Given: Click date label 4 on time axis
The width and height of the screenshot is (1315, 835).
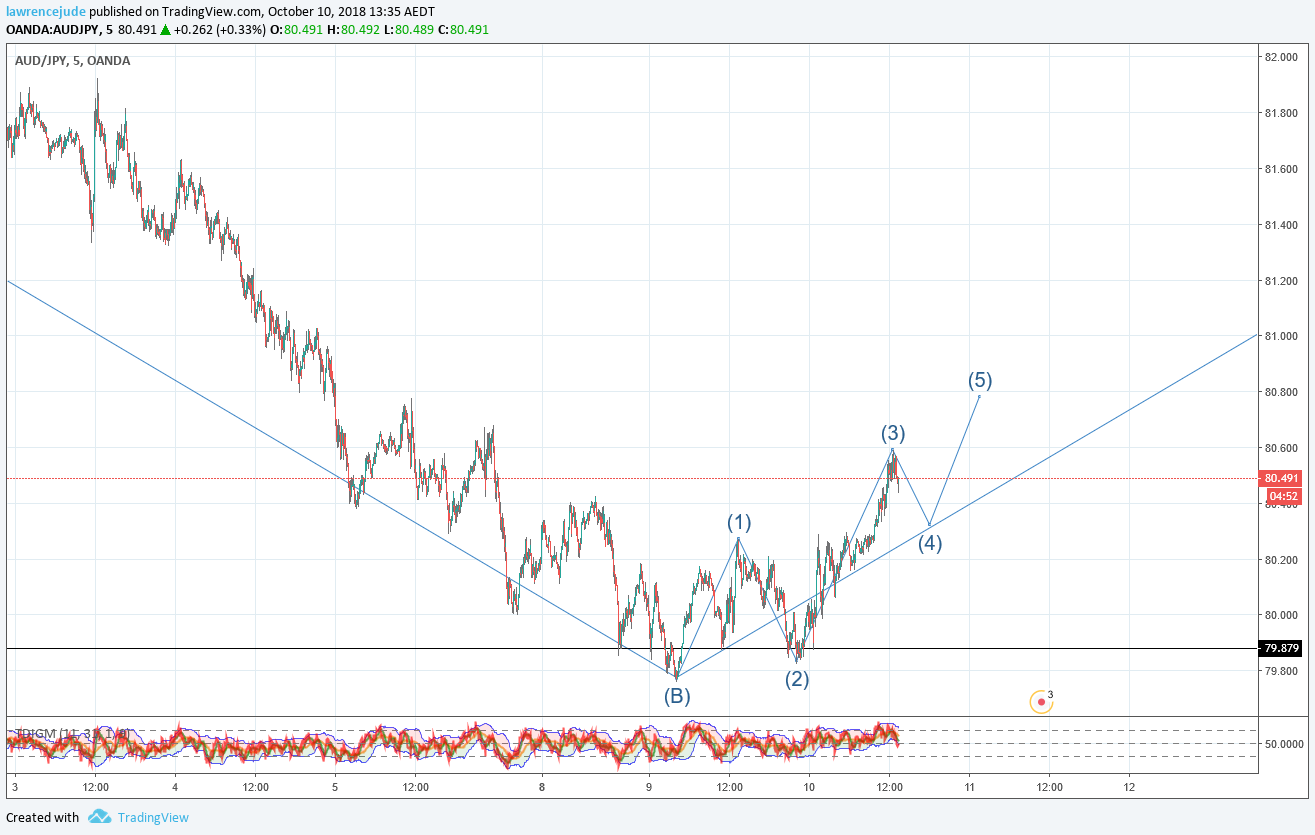Looking at the screenshot, I should tap(174, 788).
